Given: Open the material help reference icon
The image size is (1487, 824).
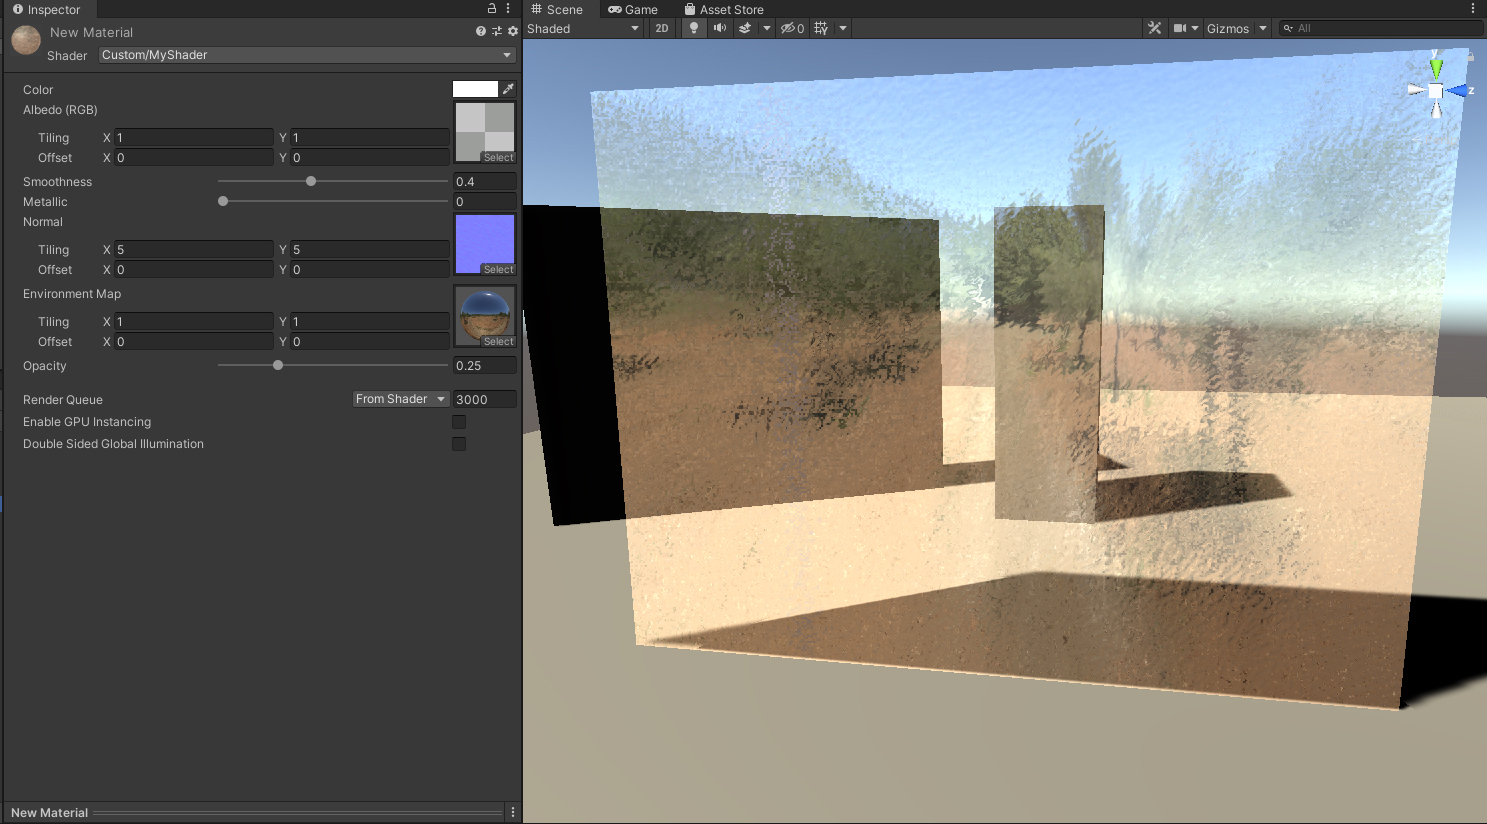Looking at the screenshot, I should [481, 31].
